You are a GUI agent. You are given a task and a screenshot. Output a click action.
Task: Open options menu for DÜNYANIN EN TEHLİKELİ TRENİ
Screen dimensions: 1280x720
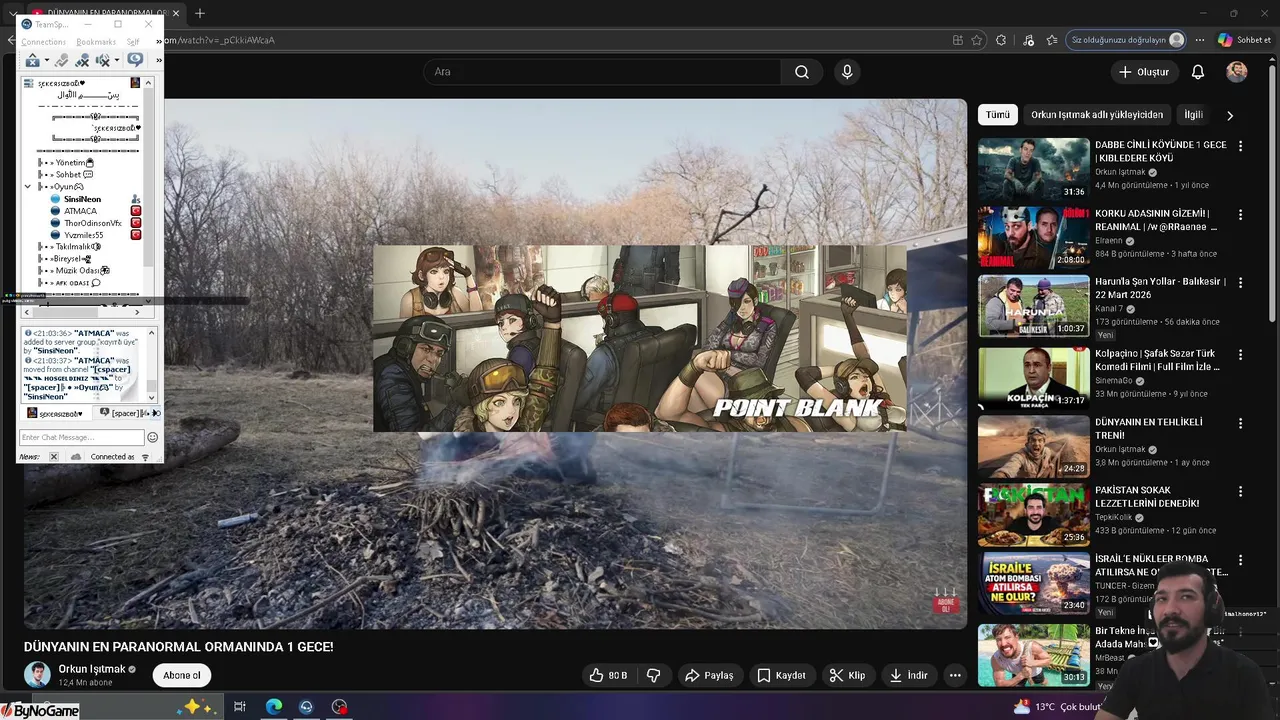1240,424
